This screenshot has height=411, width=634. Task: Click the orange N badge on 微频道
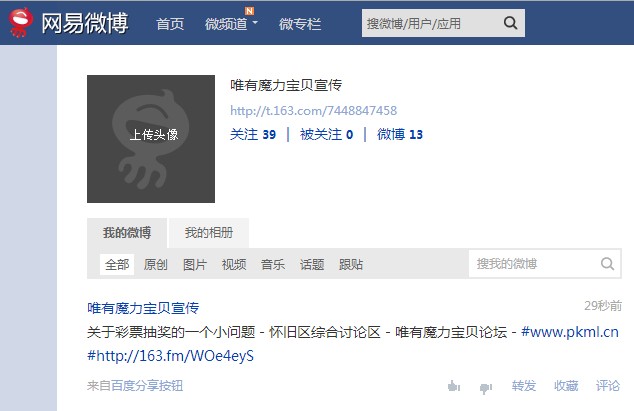click(x=249, y=11)
